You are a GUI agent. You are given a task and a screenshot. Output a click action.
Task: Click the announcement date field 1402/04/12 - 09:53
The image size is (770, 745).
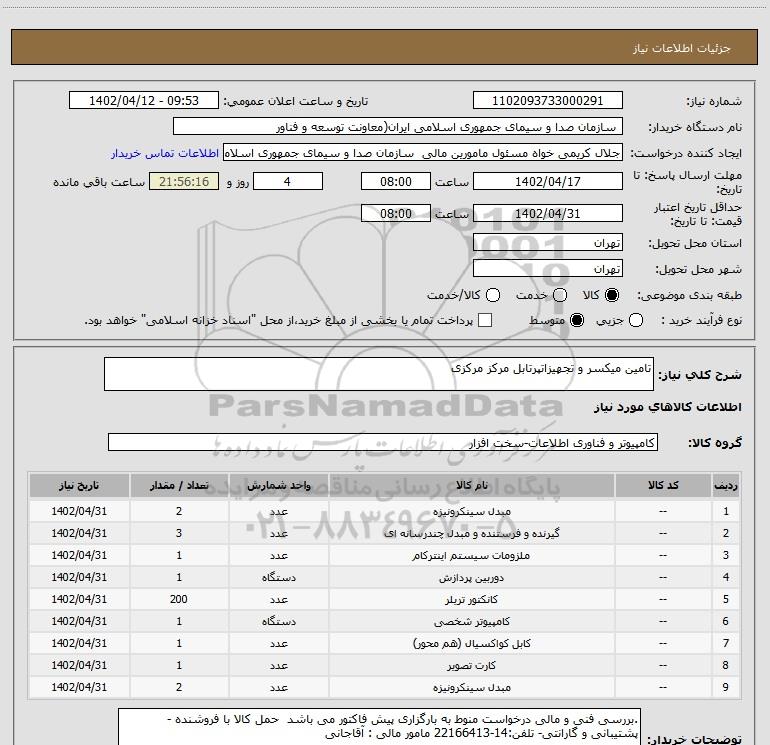pyautogui.click(x=144, y=101)
